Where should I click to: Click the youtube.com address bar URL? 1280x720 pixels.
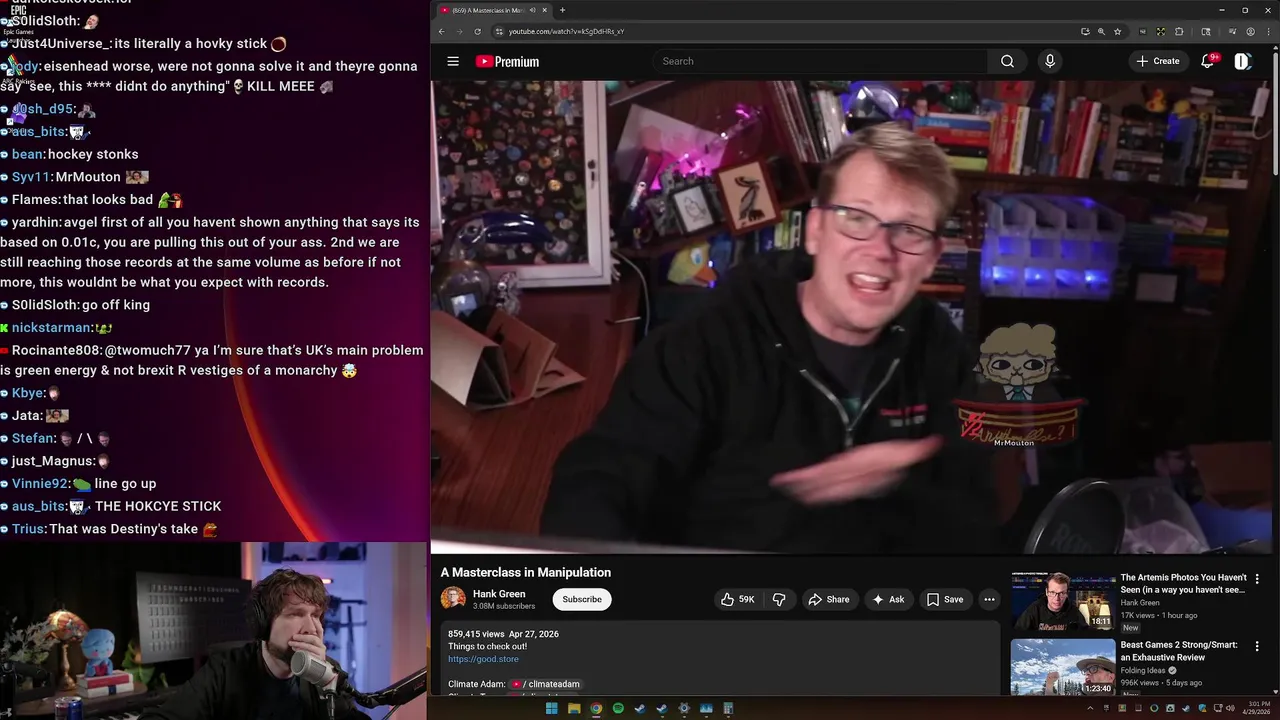pyautogui.click(x=566, y=31)
